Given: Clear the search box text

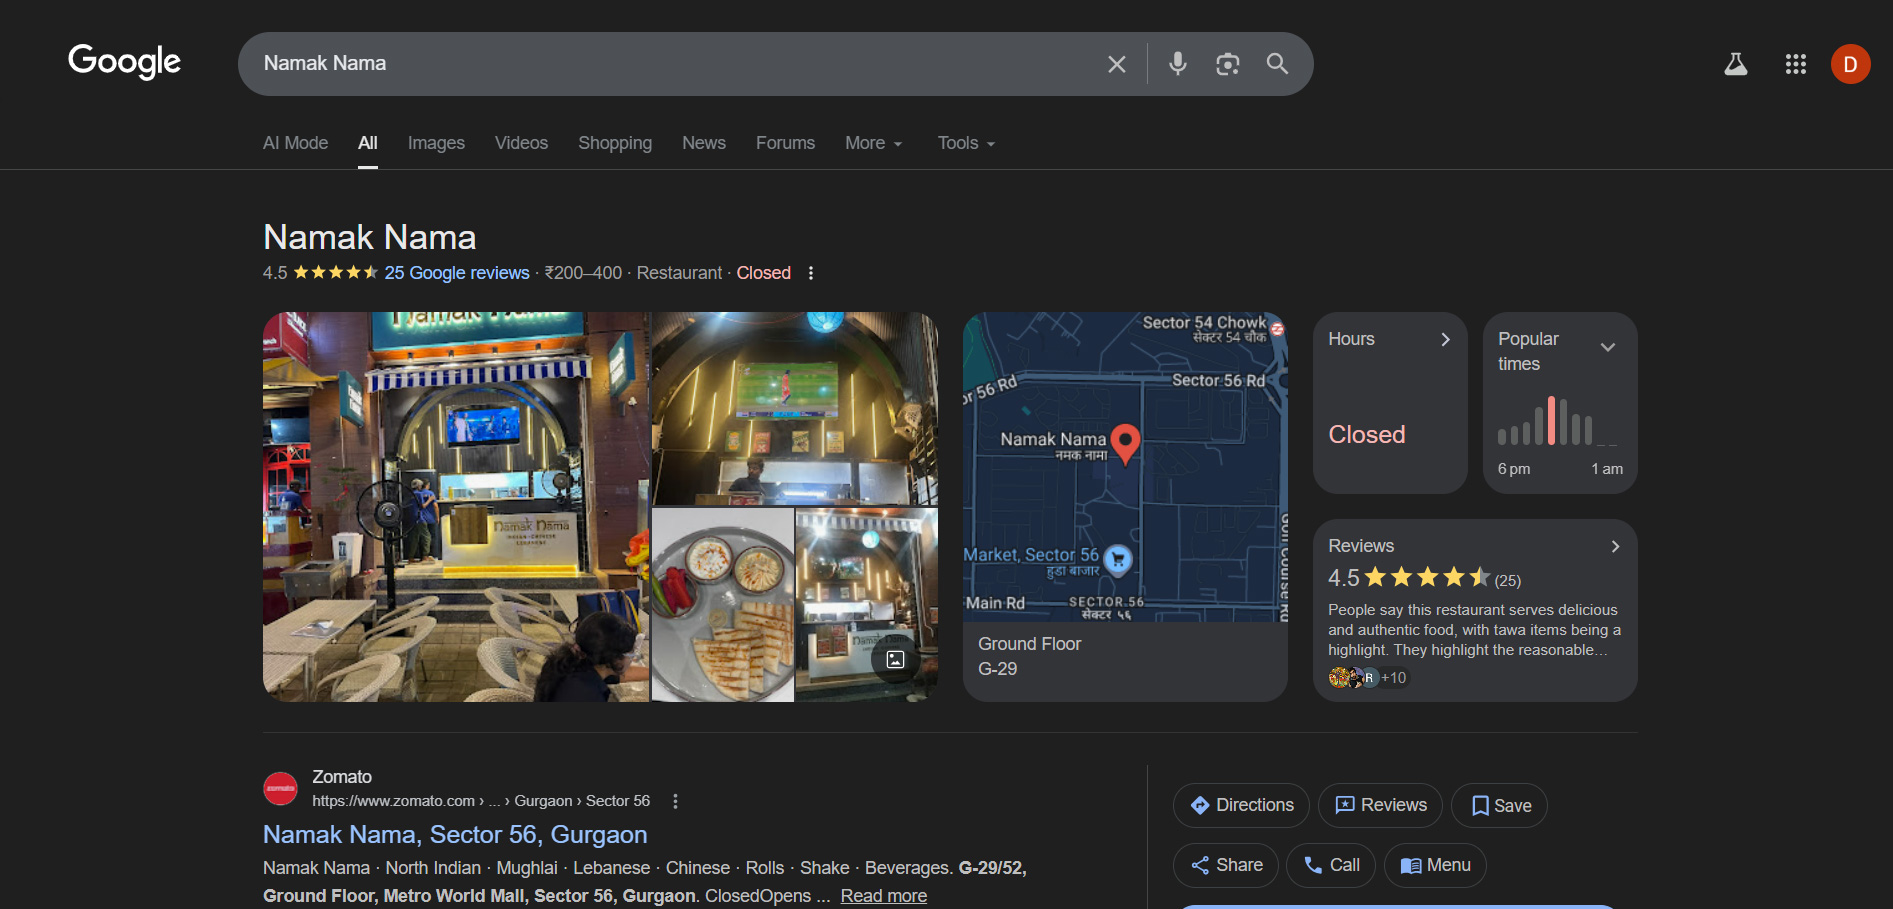Looking at the screenshot, I should click(1116, 64).
